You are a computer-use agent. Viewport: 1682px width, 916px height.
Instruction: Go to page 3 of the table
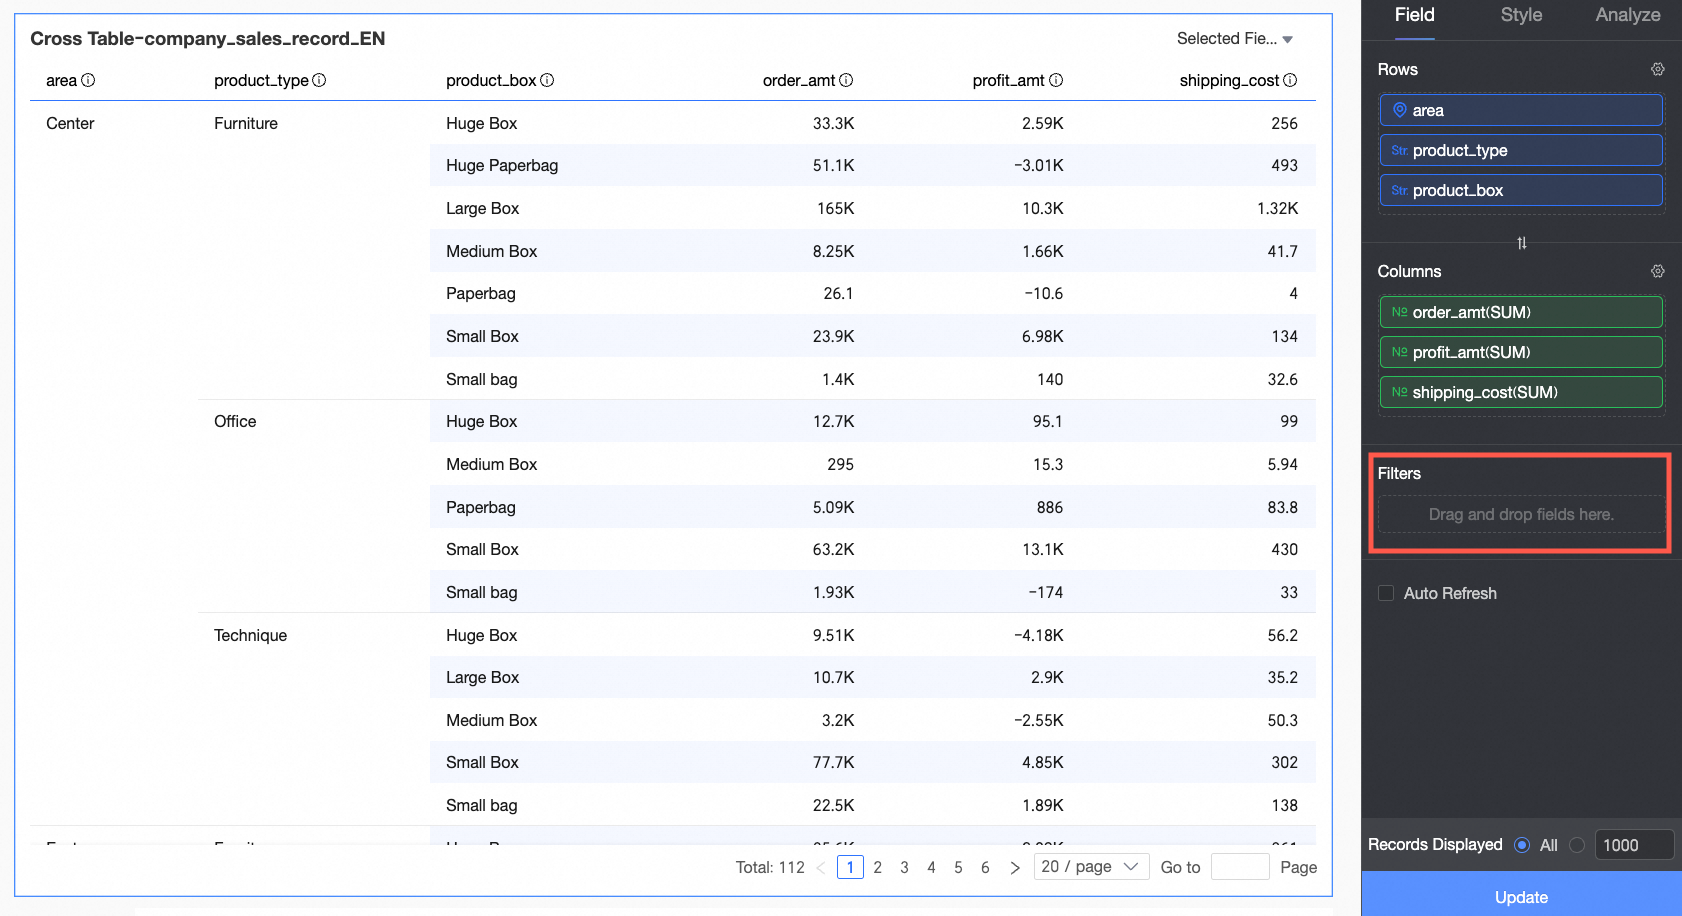[x=904, y=867]
